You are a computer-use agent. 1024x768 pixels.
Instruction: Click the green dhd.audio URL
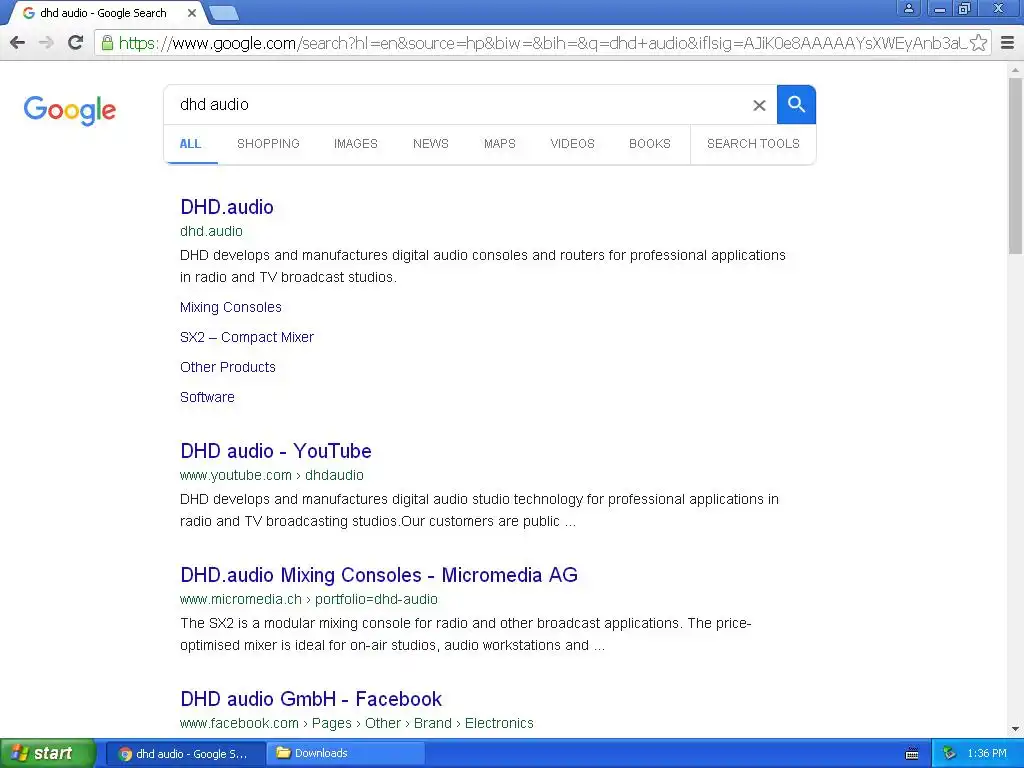[212, 231]
